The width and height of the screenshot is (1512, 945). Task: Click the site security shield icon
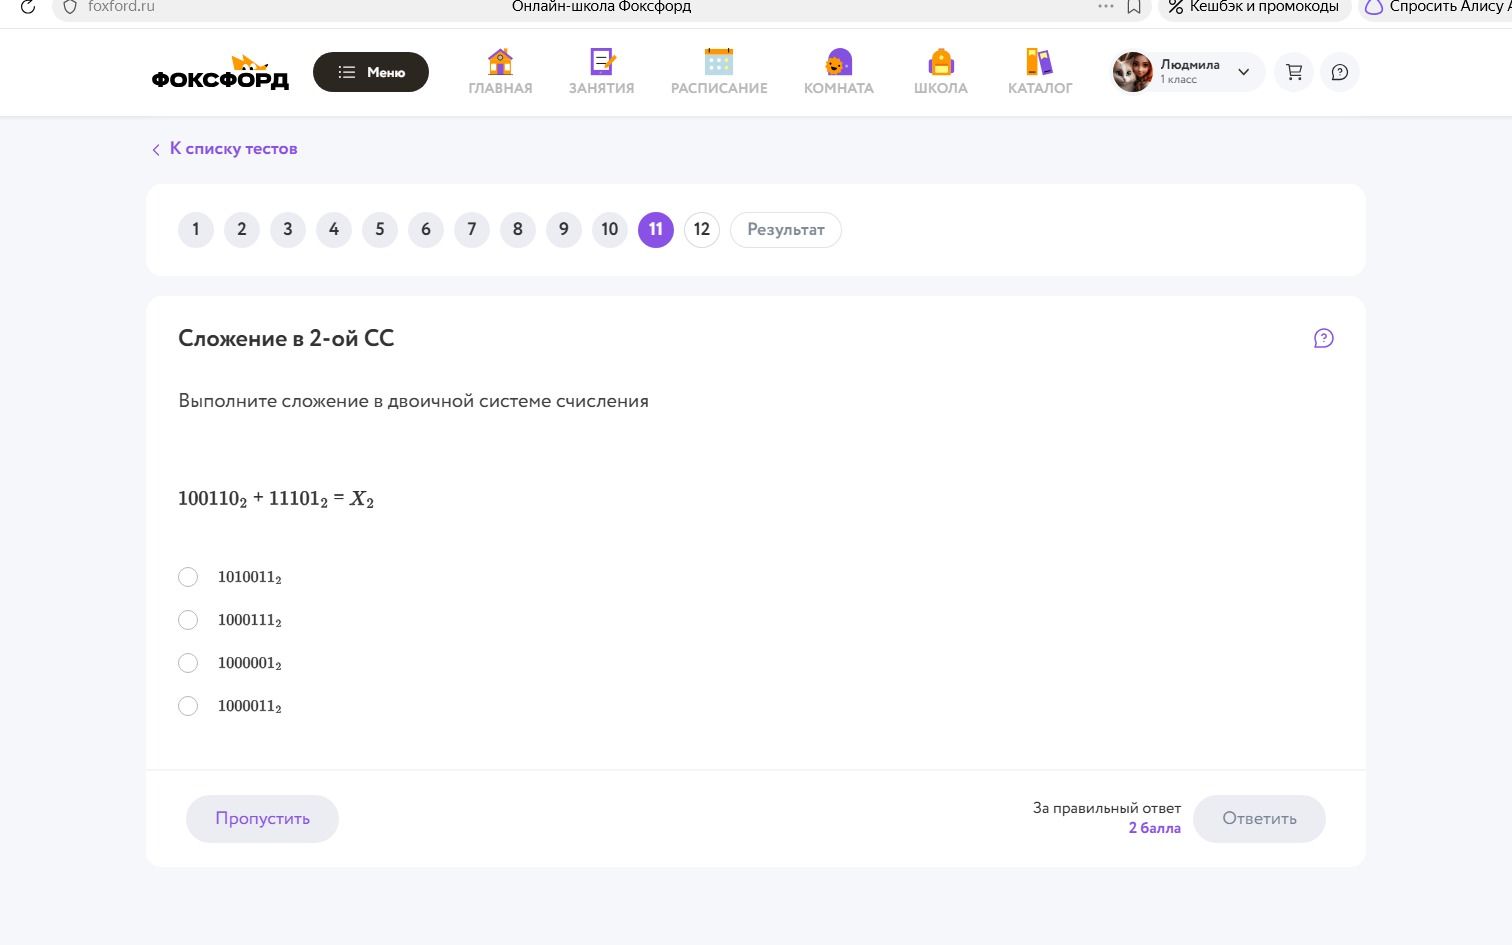pos(70,7)
